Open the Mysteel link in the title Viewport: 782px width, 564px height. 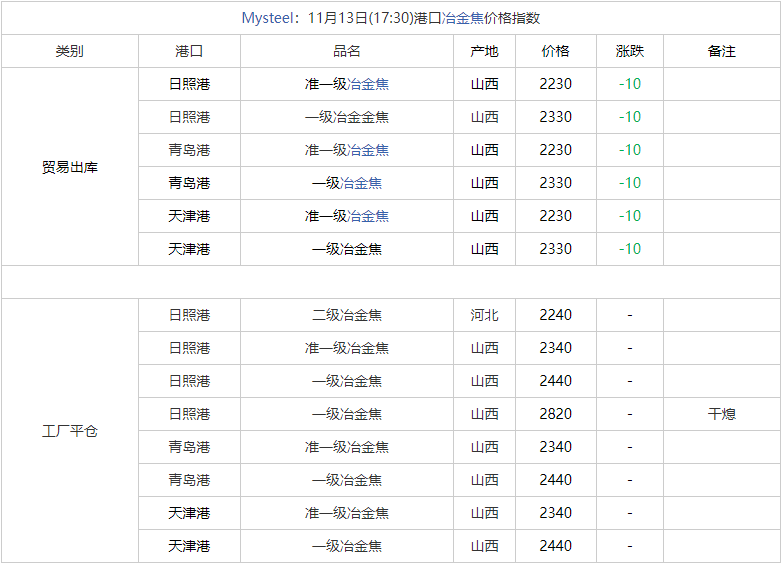point(267,18)
